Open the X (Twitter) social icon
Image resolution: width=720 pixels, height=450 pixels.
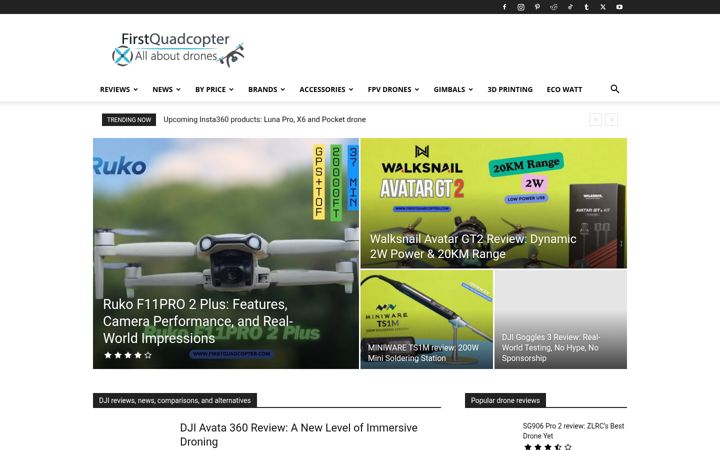603,7
